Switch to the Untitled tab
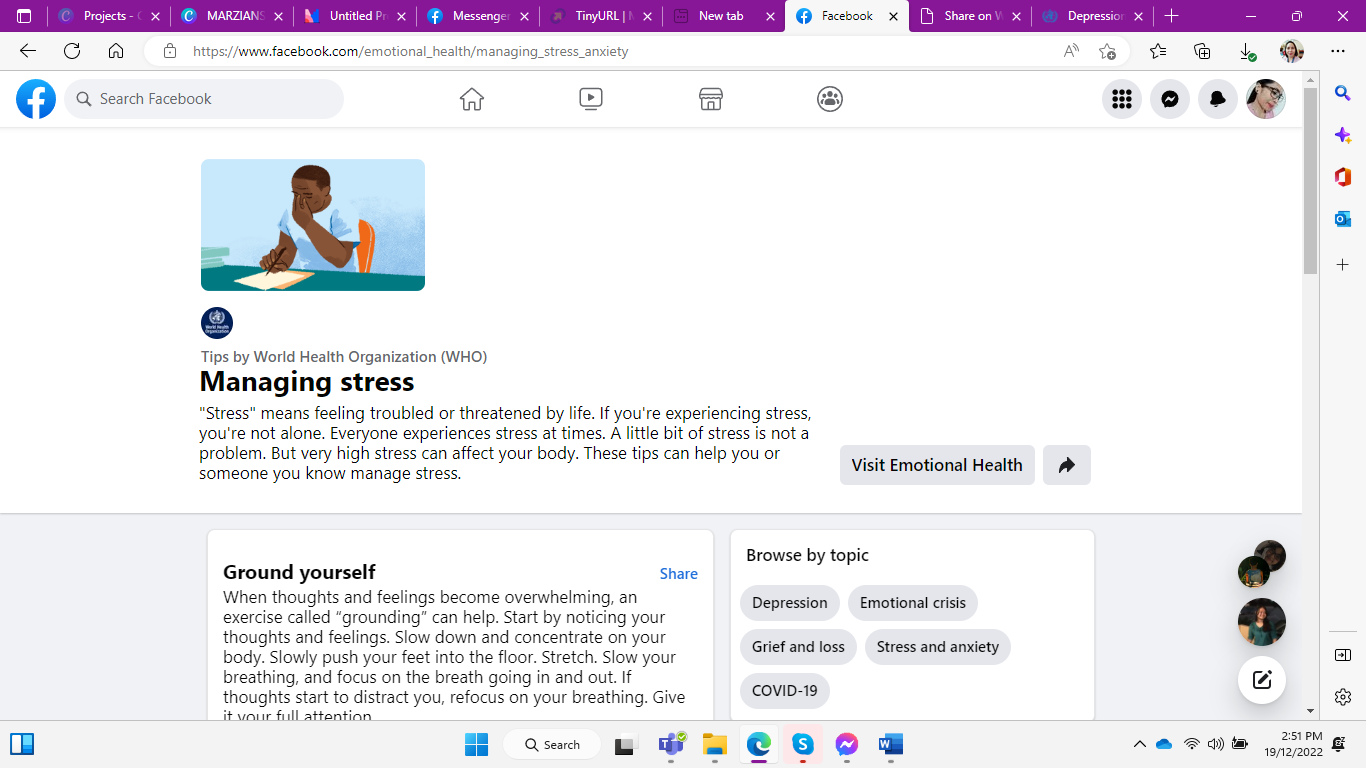1366x768 pixels. pyautogui.click(x=355, y=16)
